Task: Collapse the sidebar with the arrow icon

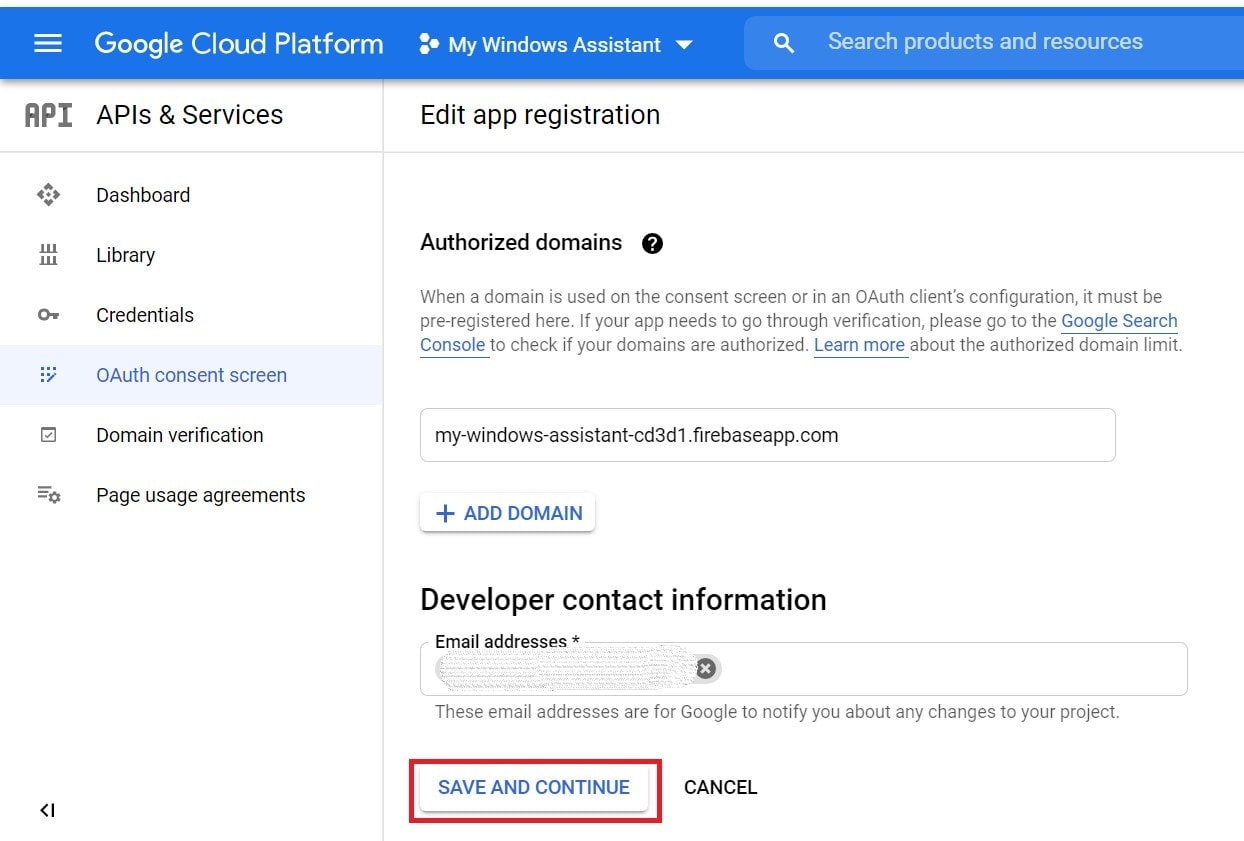Action: pyautogui.click(x=47, y=810)
